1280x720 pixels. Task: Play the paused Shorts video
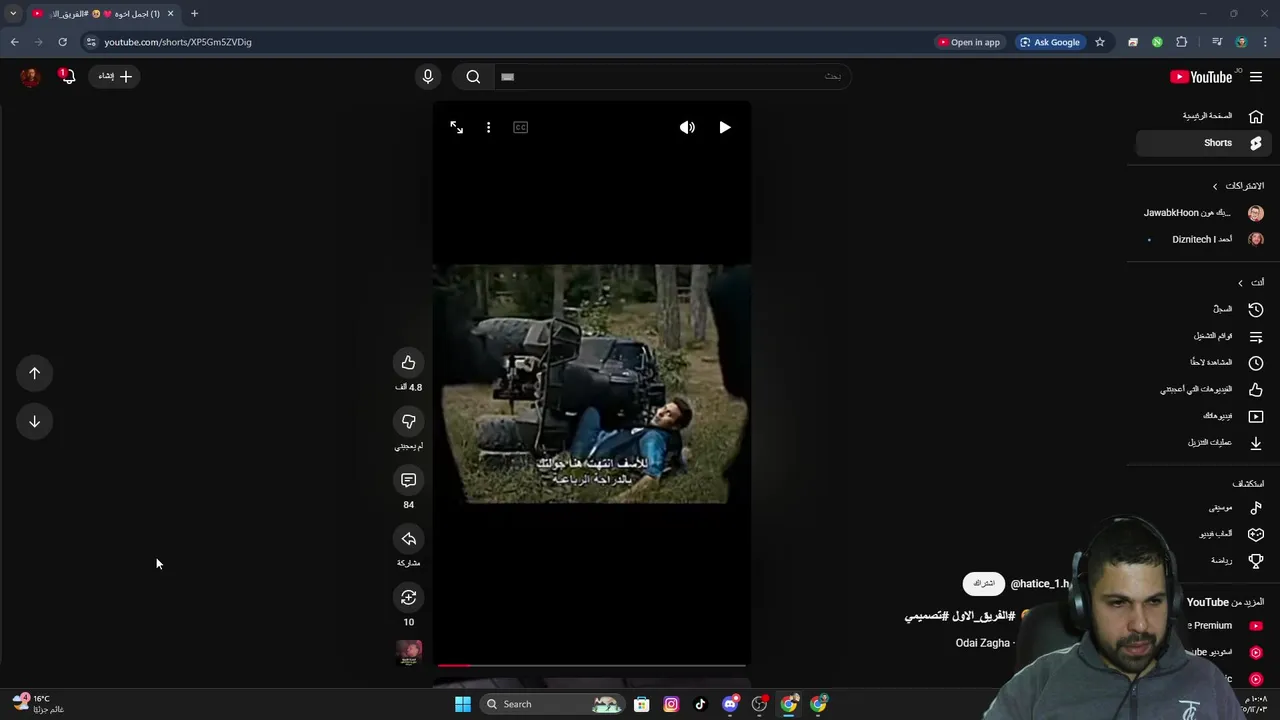(725, 127)
